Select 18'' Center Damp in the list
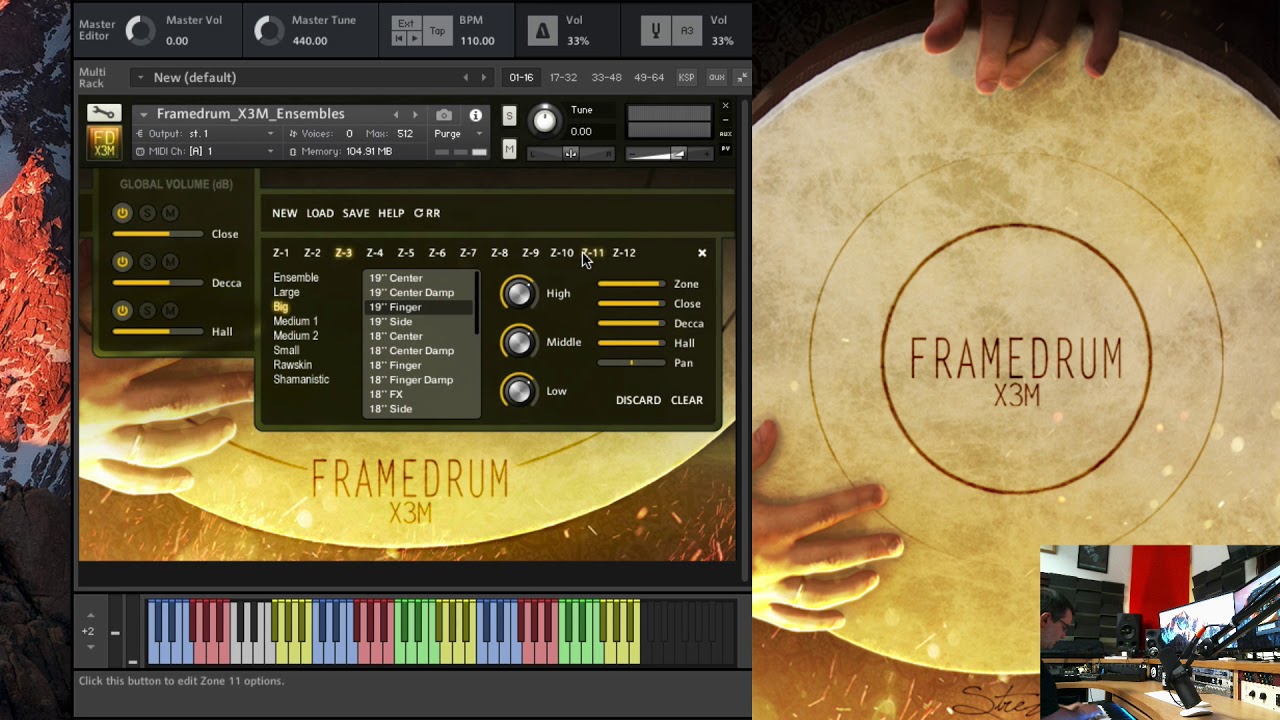 (411, 351)
